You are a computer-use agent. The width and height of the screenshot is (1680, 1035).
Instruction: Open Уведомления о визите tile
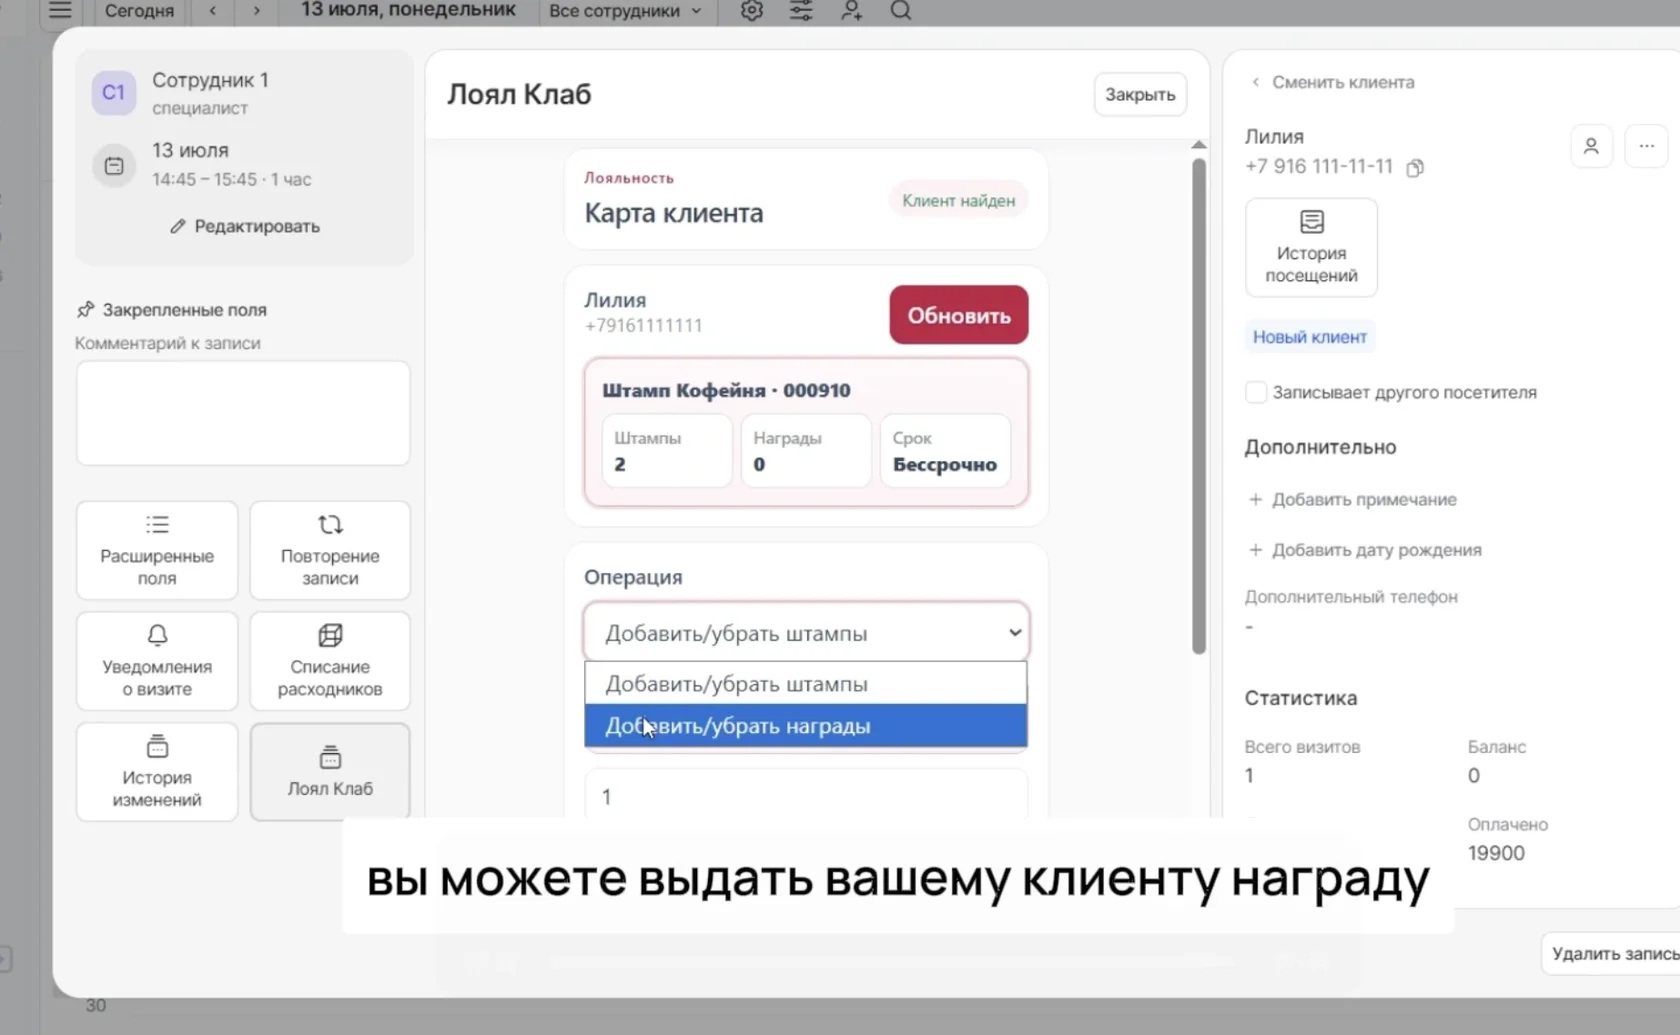[x=157, y=661]
